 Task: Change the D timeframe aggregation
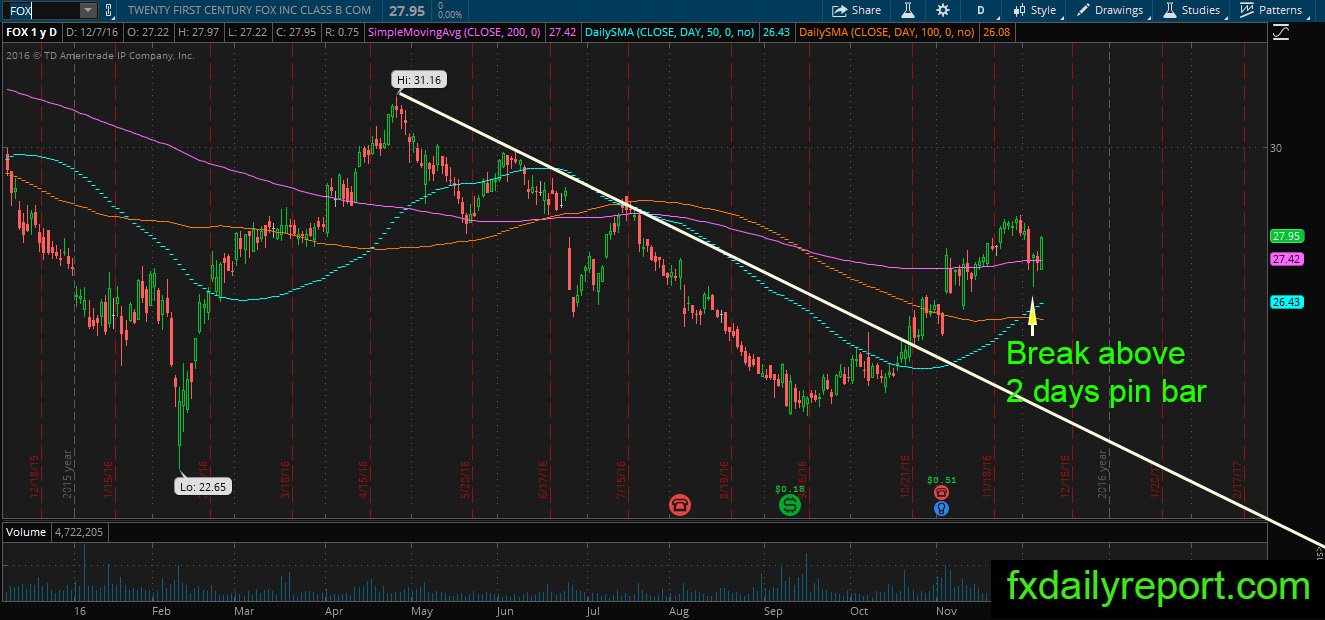click(981, 10)
